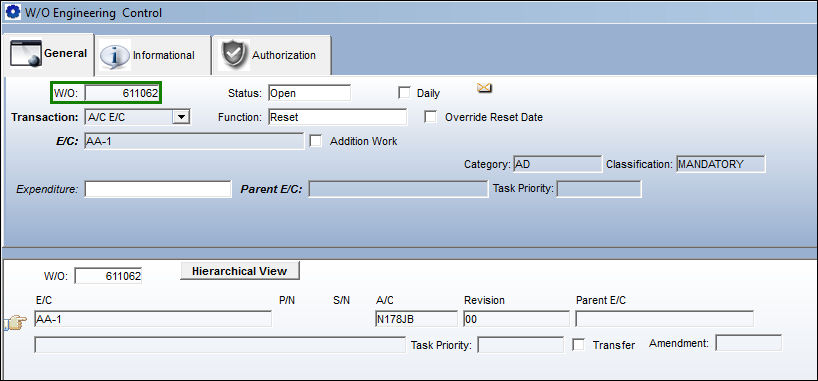Image resolution: width=818 pixels, height=381 pixels.
Task: Enable the Daily checkbox
Action: point(404,93)
